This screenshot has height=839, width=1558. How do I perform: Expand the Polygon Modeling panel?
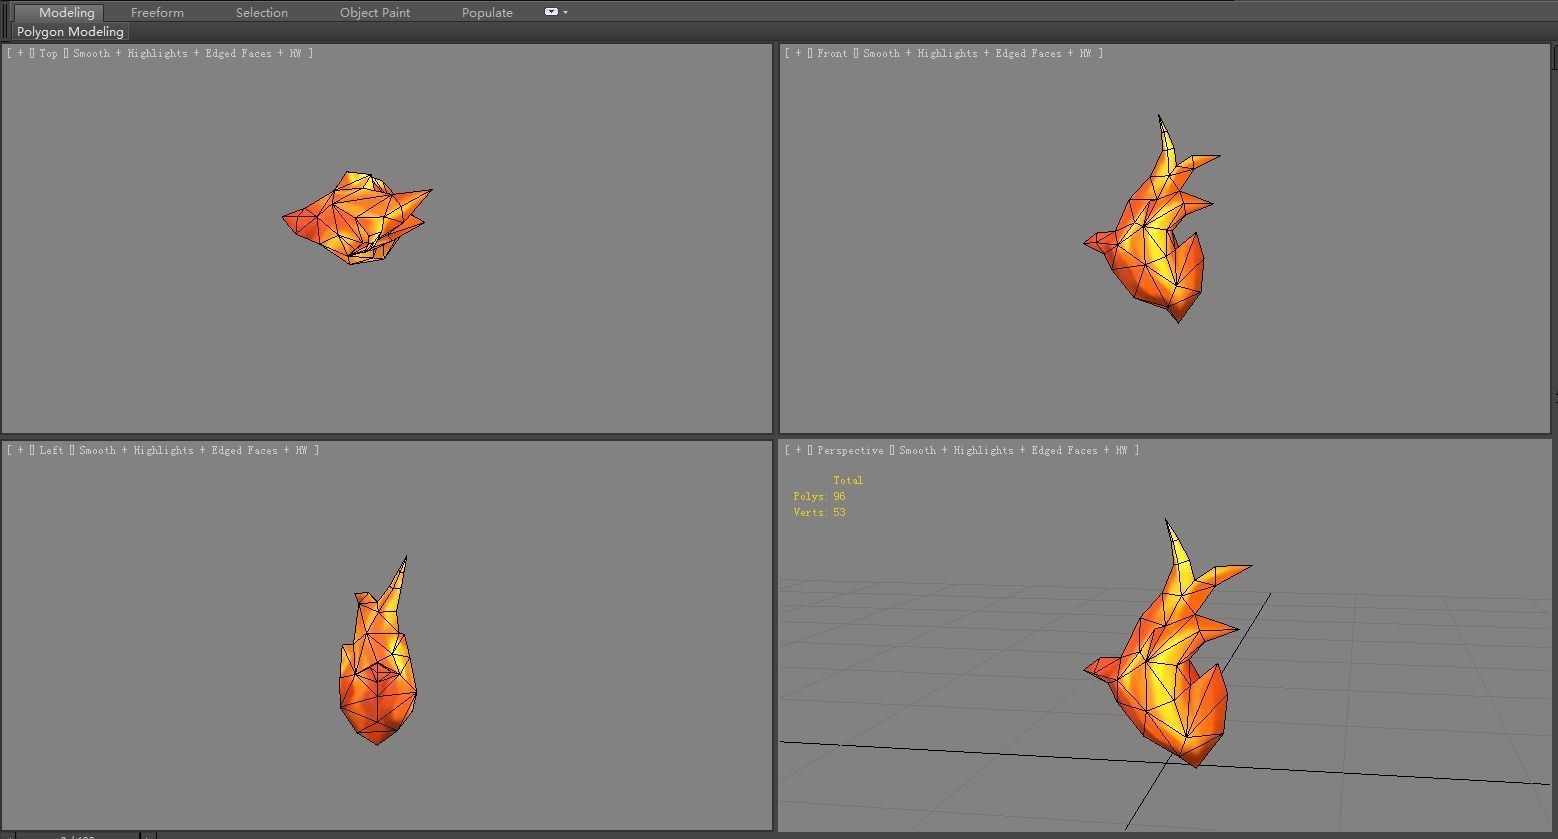tap(70, 32)
